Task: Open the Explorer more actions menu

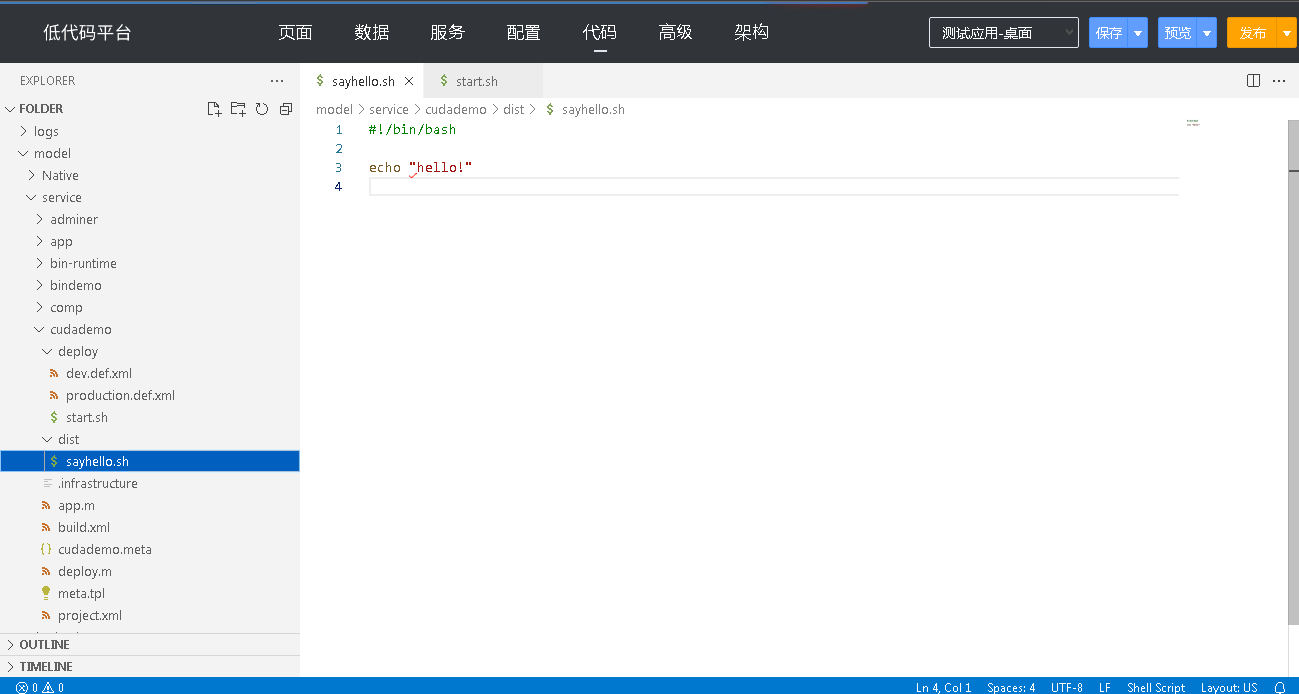Action: (x=277, y=81)
